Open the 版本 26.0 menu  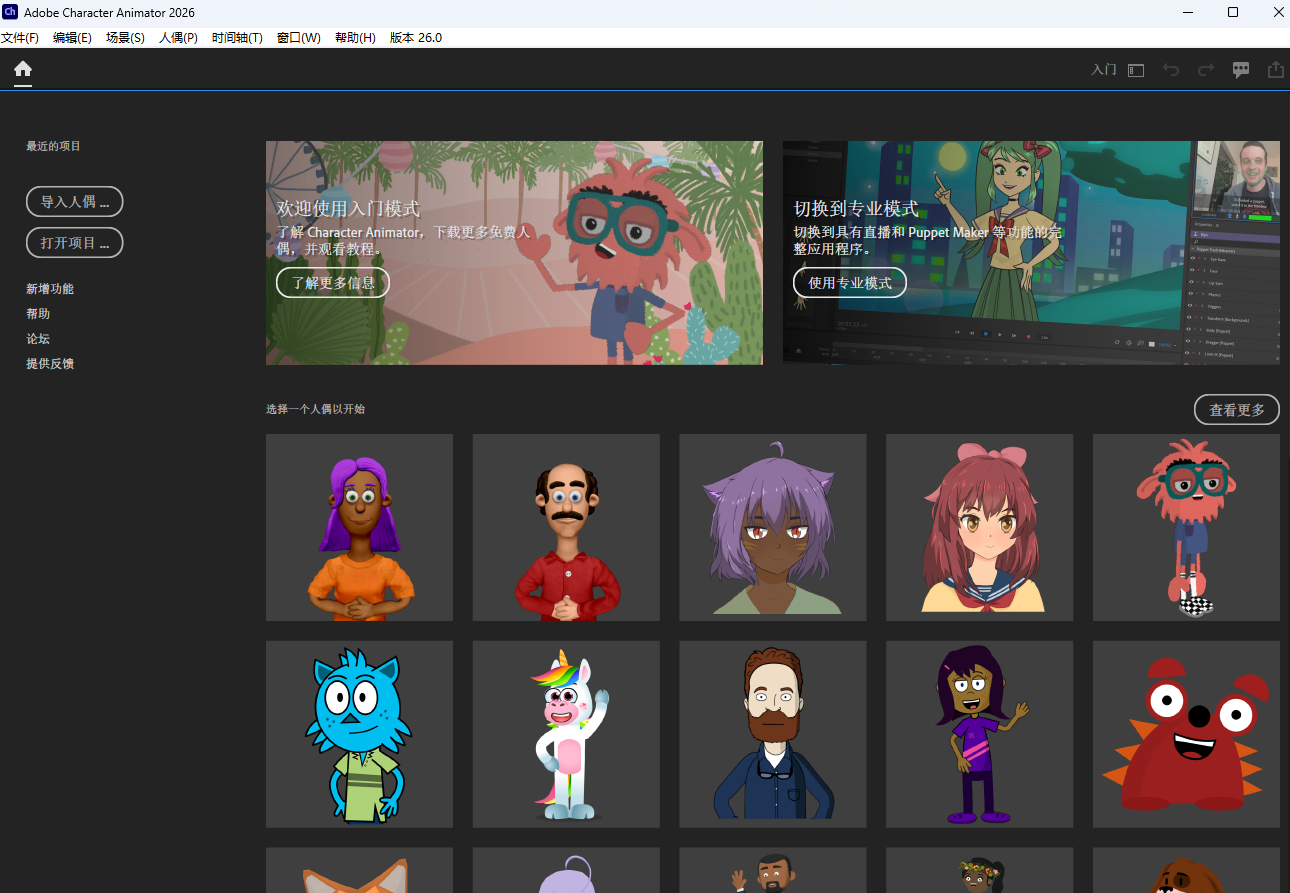click(416, 38)
